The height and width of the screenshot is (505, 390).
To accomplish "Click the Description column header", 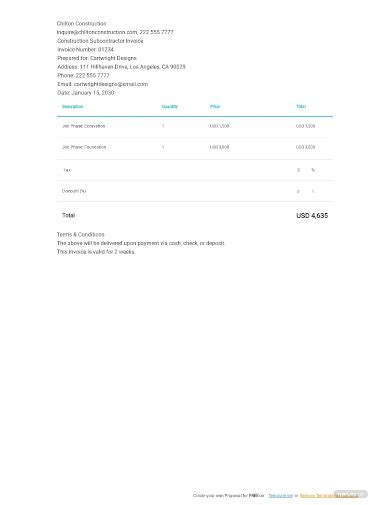I will [x=72, y=107].
